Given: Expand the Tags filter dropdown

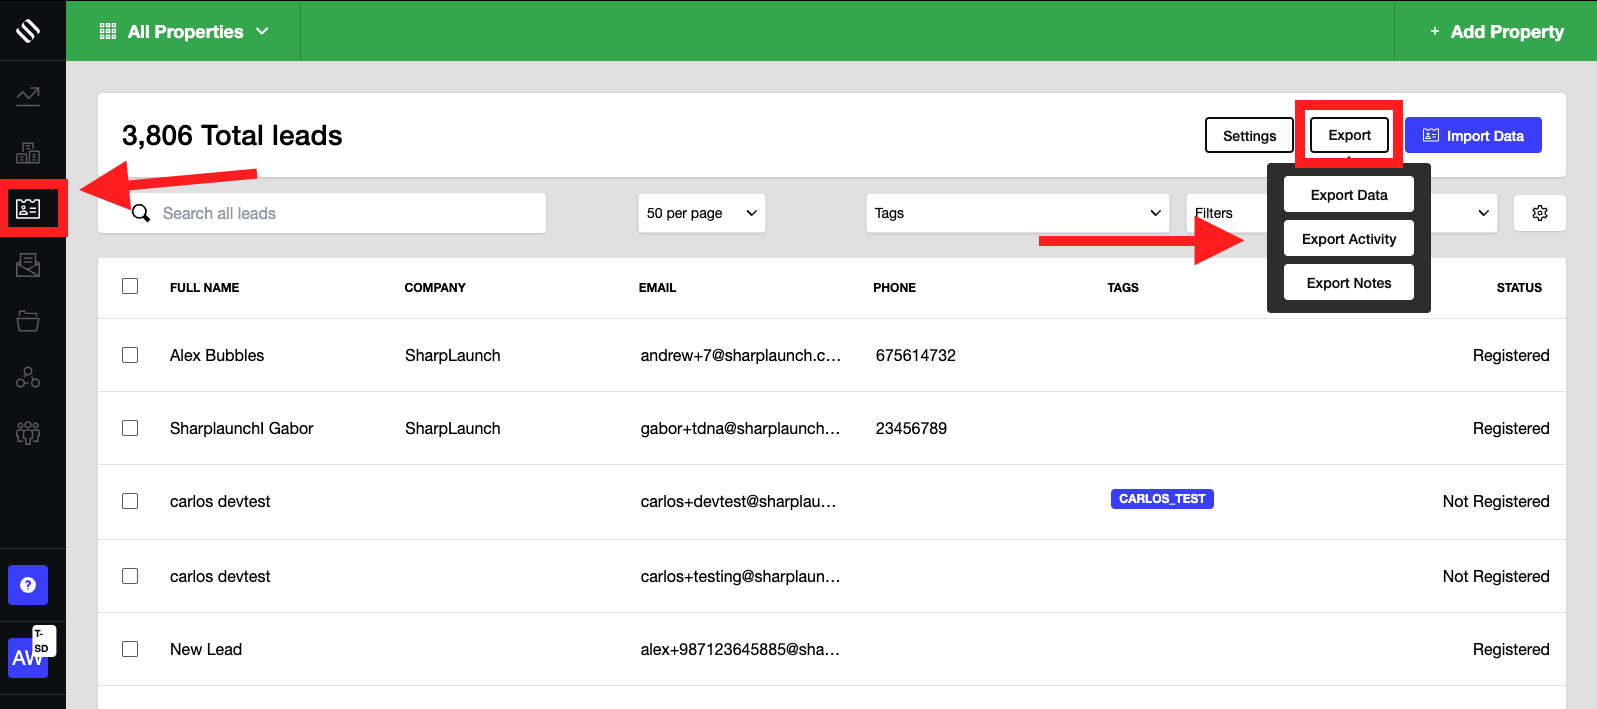Looking at the screenshot, I should click(x=1016, y=213).
